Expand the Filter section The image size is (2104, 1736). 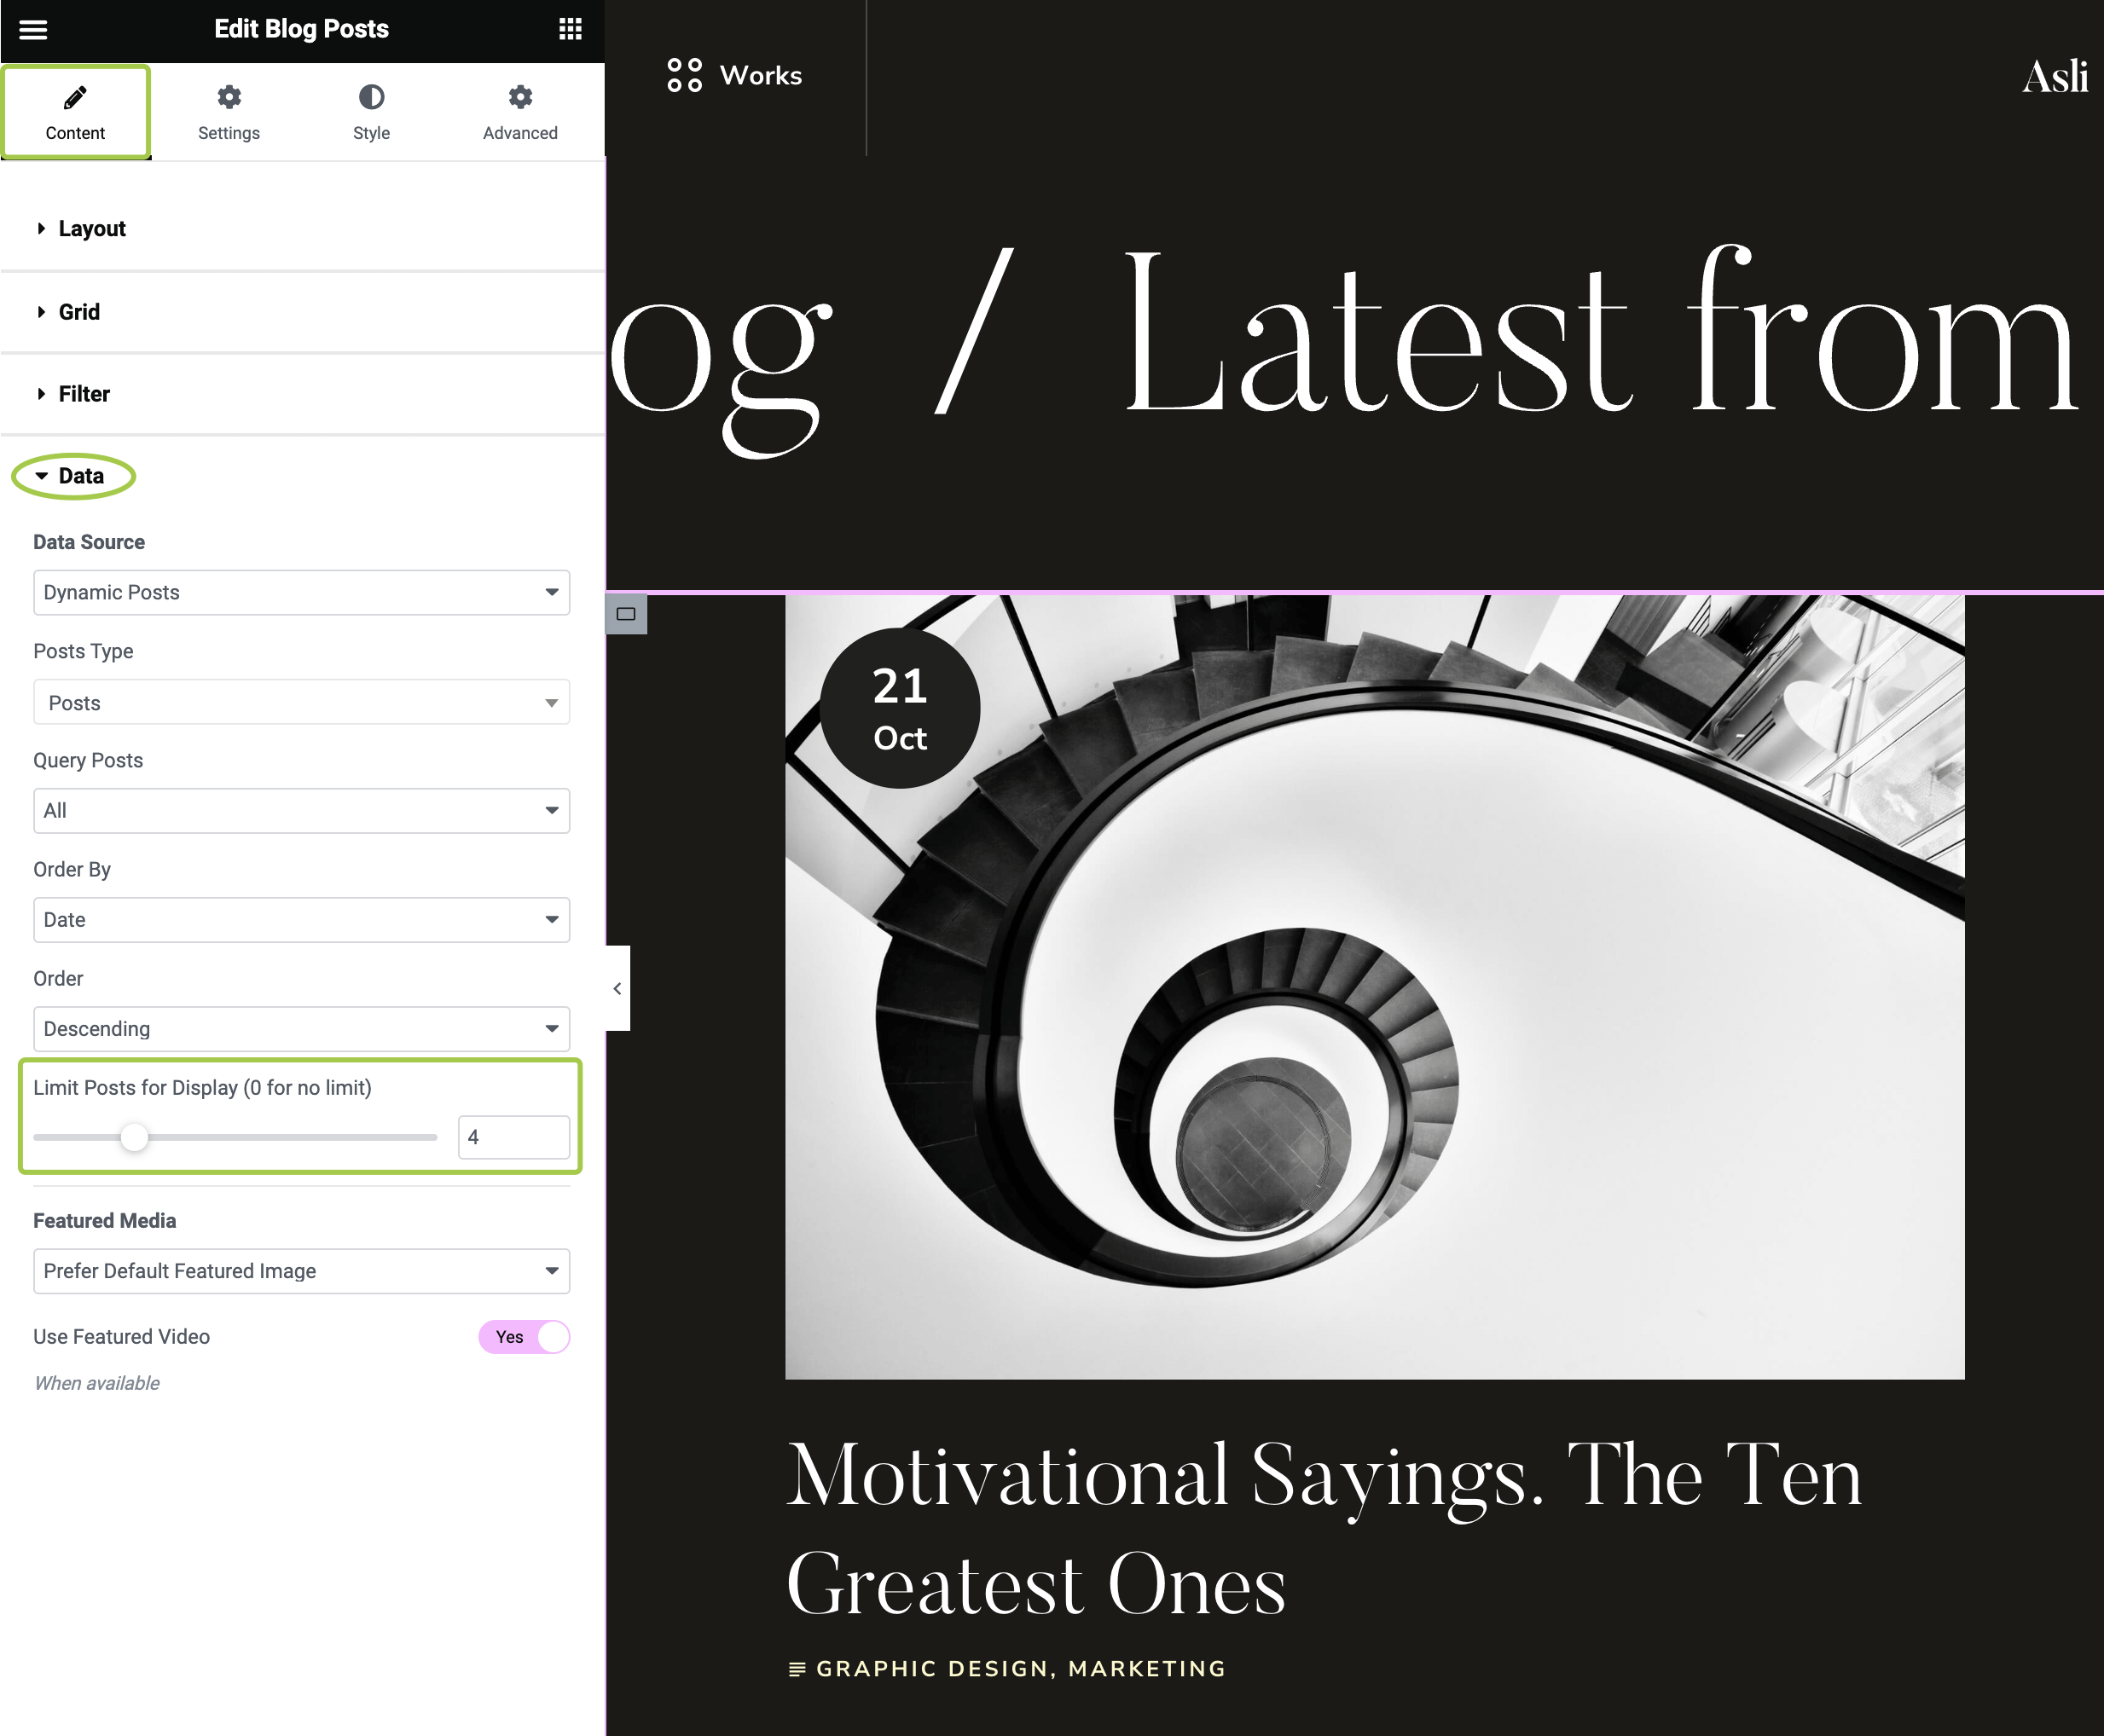pyautogui.click(x=84, y=394)
